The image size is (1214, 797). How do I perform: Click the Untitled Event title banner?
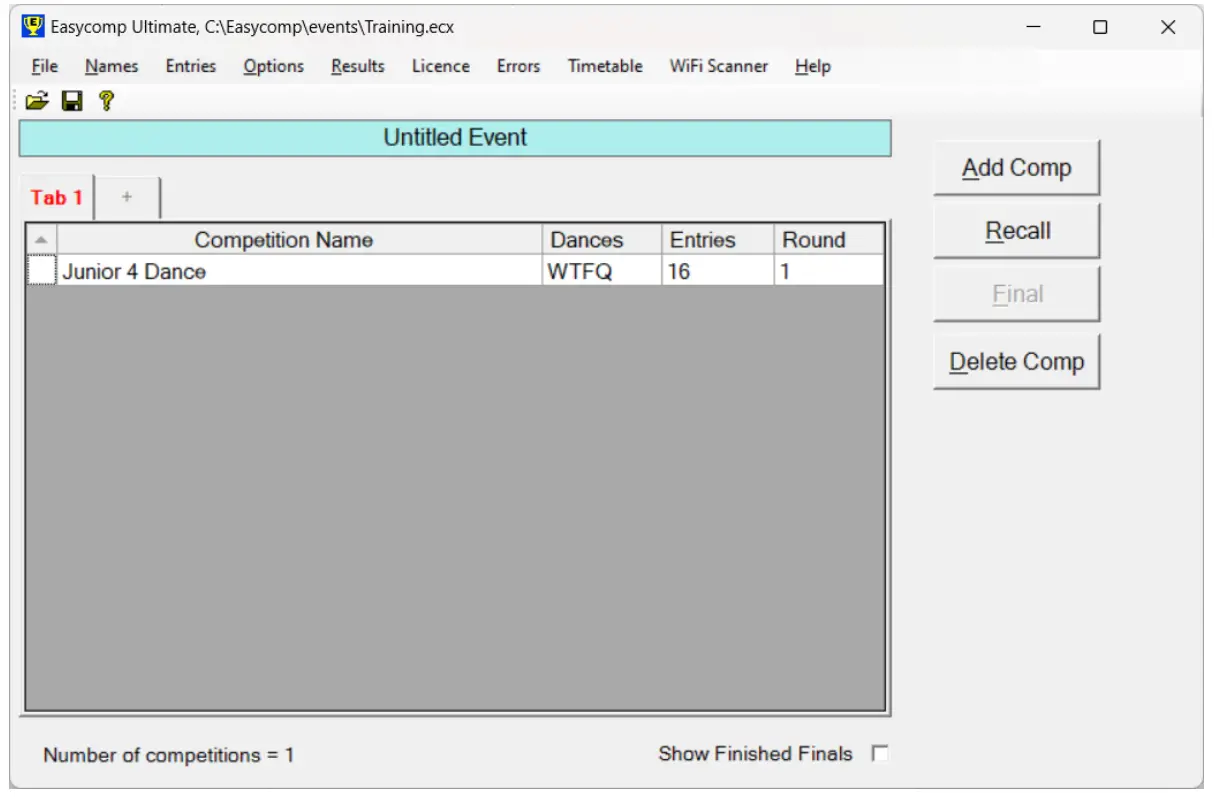tap(455, 138)
